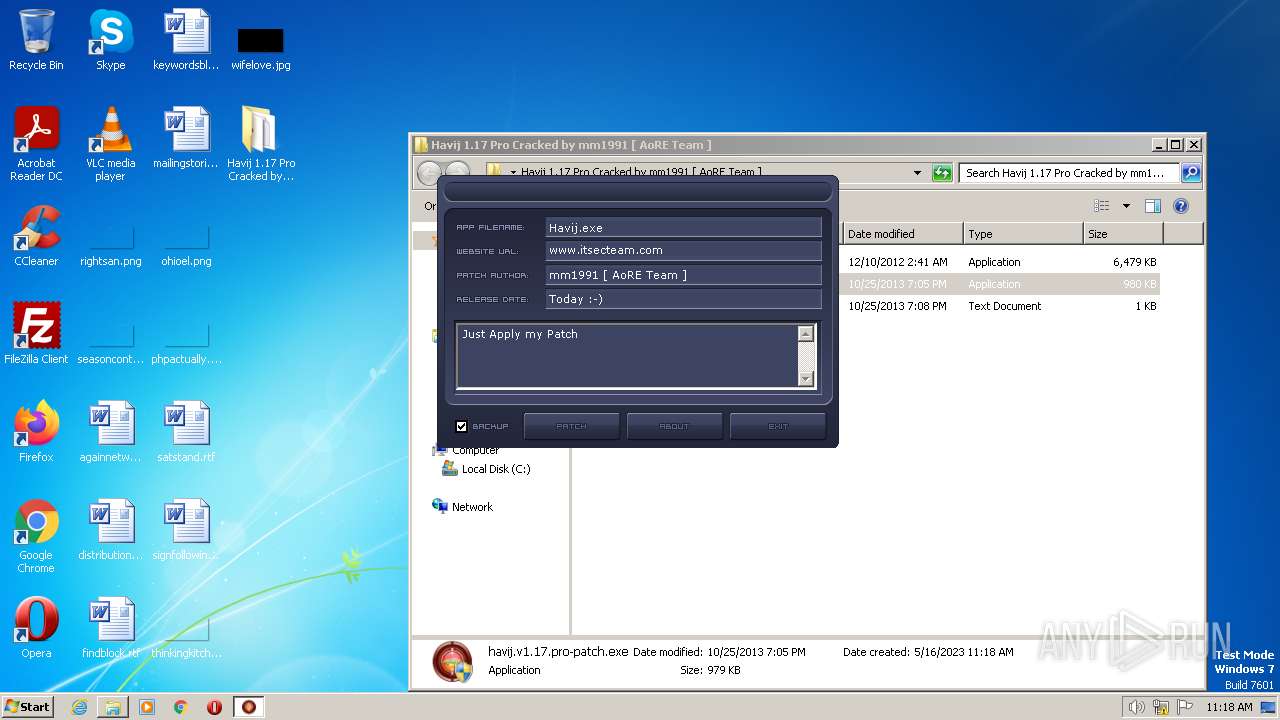Select the mailingstori... document icon
Image resolution: width=1280 pixels, height=720 pixels.
(x=186, y=138)
